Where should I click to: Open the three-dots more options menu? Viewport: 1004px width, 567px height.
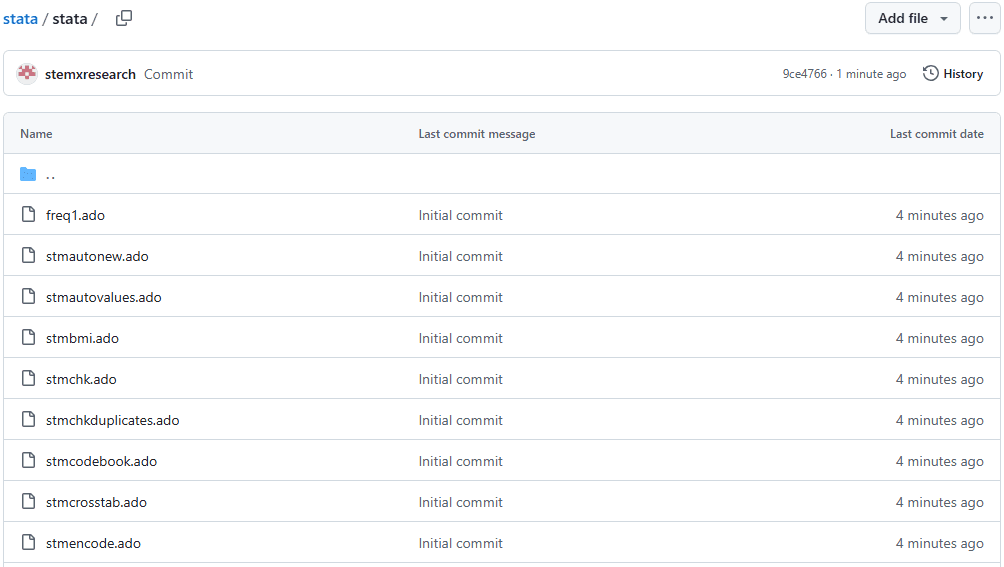(984, 18)
